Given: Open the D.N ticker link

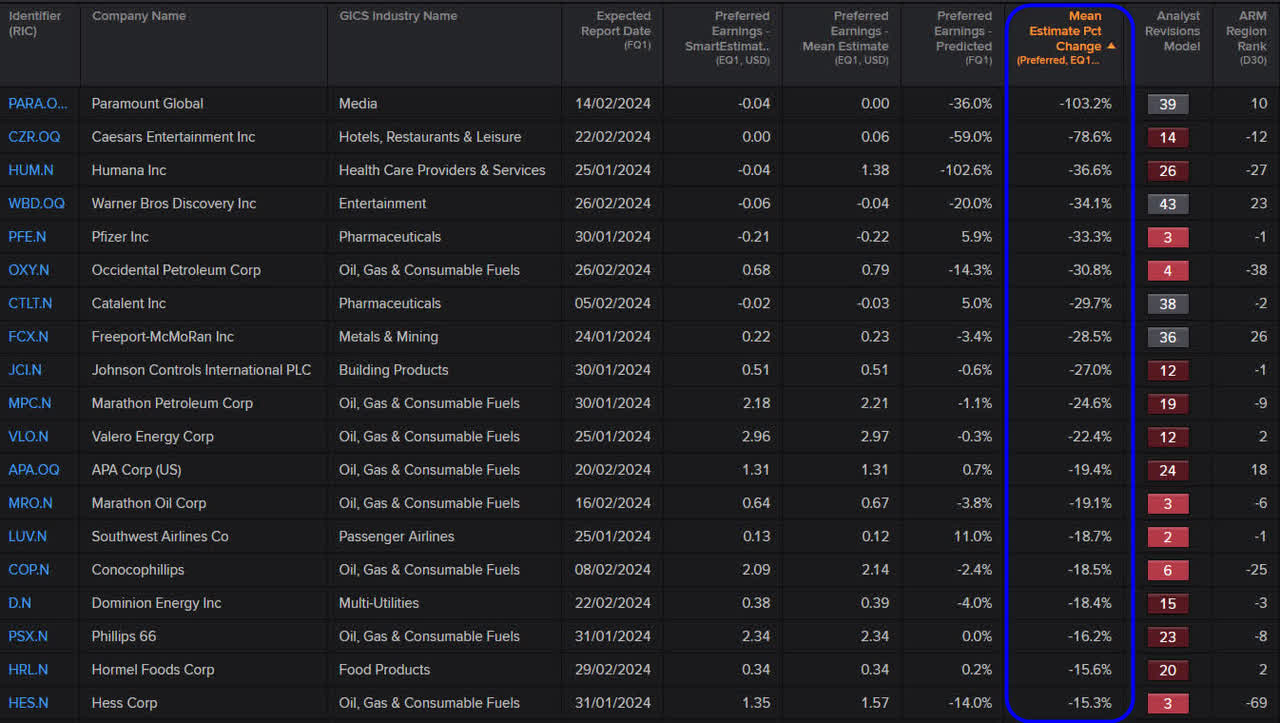Looking at the screenshot, I should pyautogui.click(x=19, y=603).
